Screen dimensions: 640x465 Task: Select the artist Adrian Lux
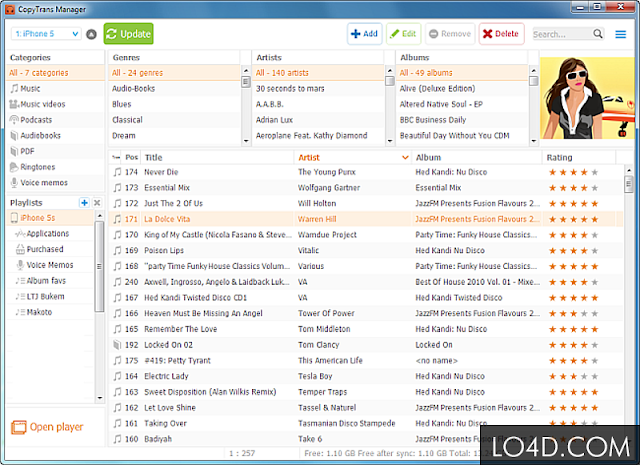318,120
